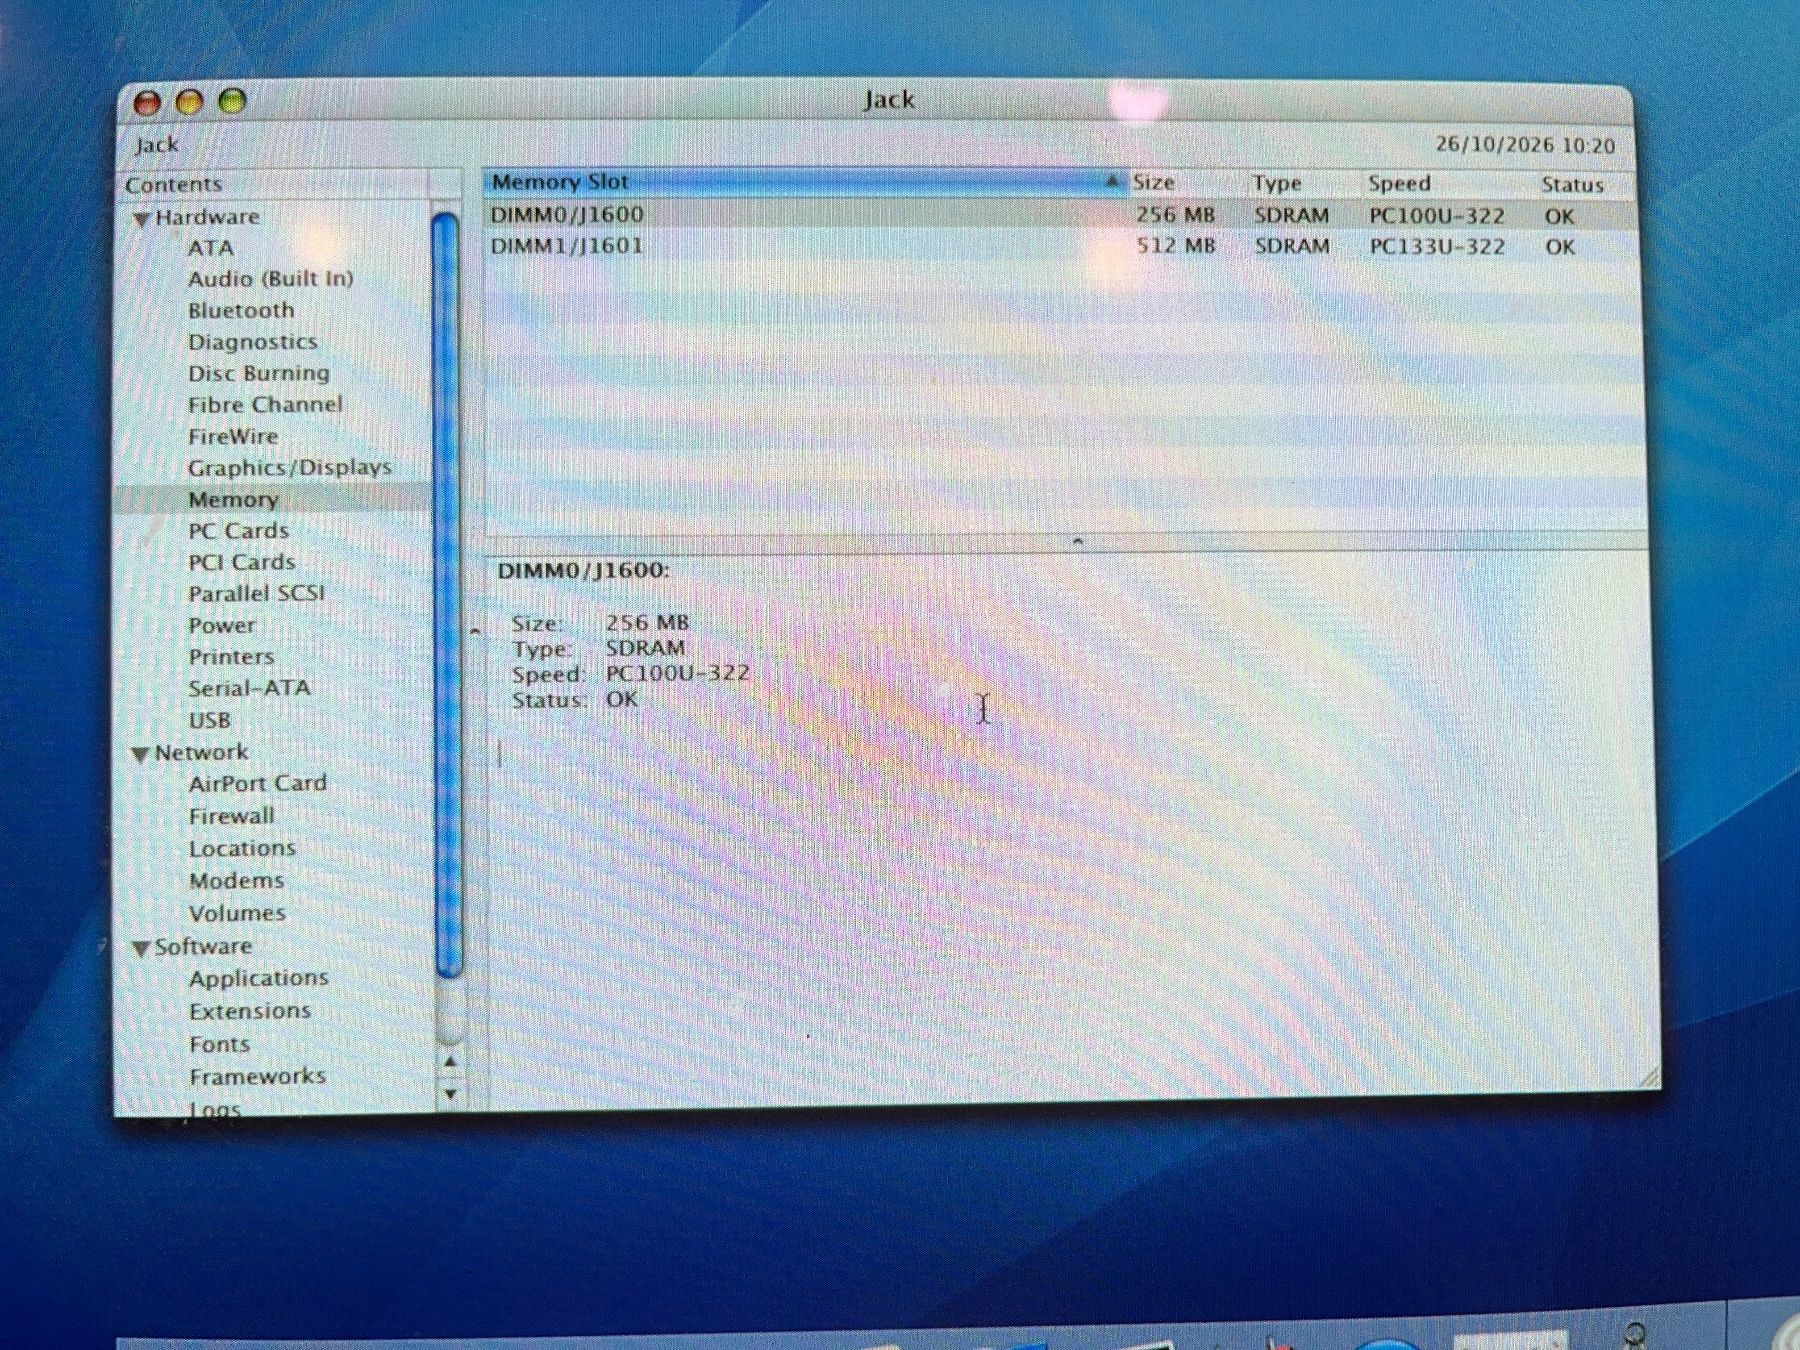This screenshot has height=1350, width=1800.
Task: Open FireWire information
Action: point(233,437)
